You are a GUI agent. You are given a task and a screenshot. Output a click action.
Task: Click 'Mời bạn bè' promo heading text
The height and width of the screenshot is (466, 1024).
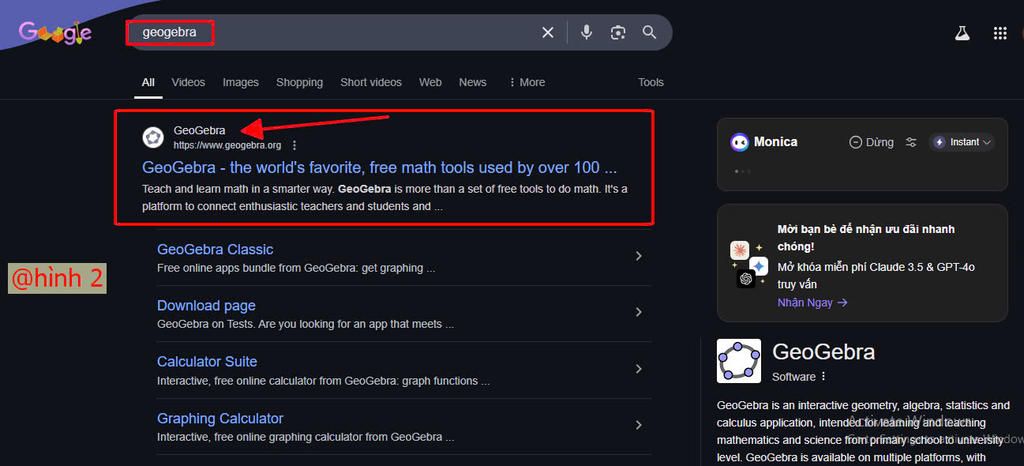click(866, 238)
